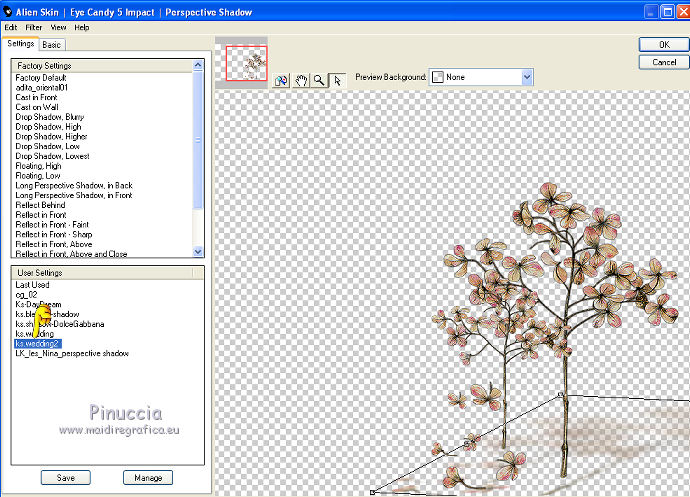Viewport: 690px width, 497px height.
Task: Select Reflect in Front - Sharp preset
Action: pos(54,234)
